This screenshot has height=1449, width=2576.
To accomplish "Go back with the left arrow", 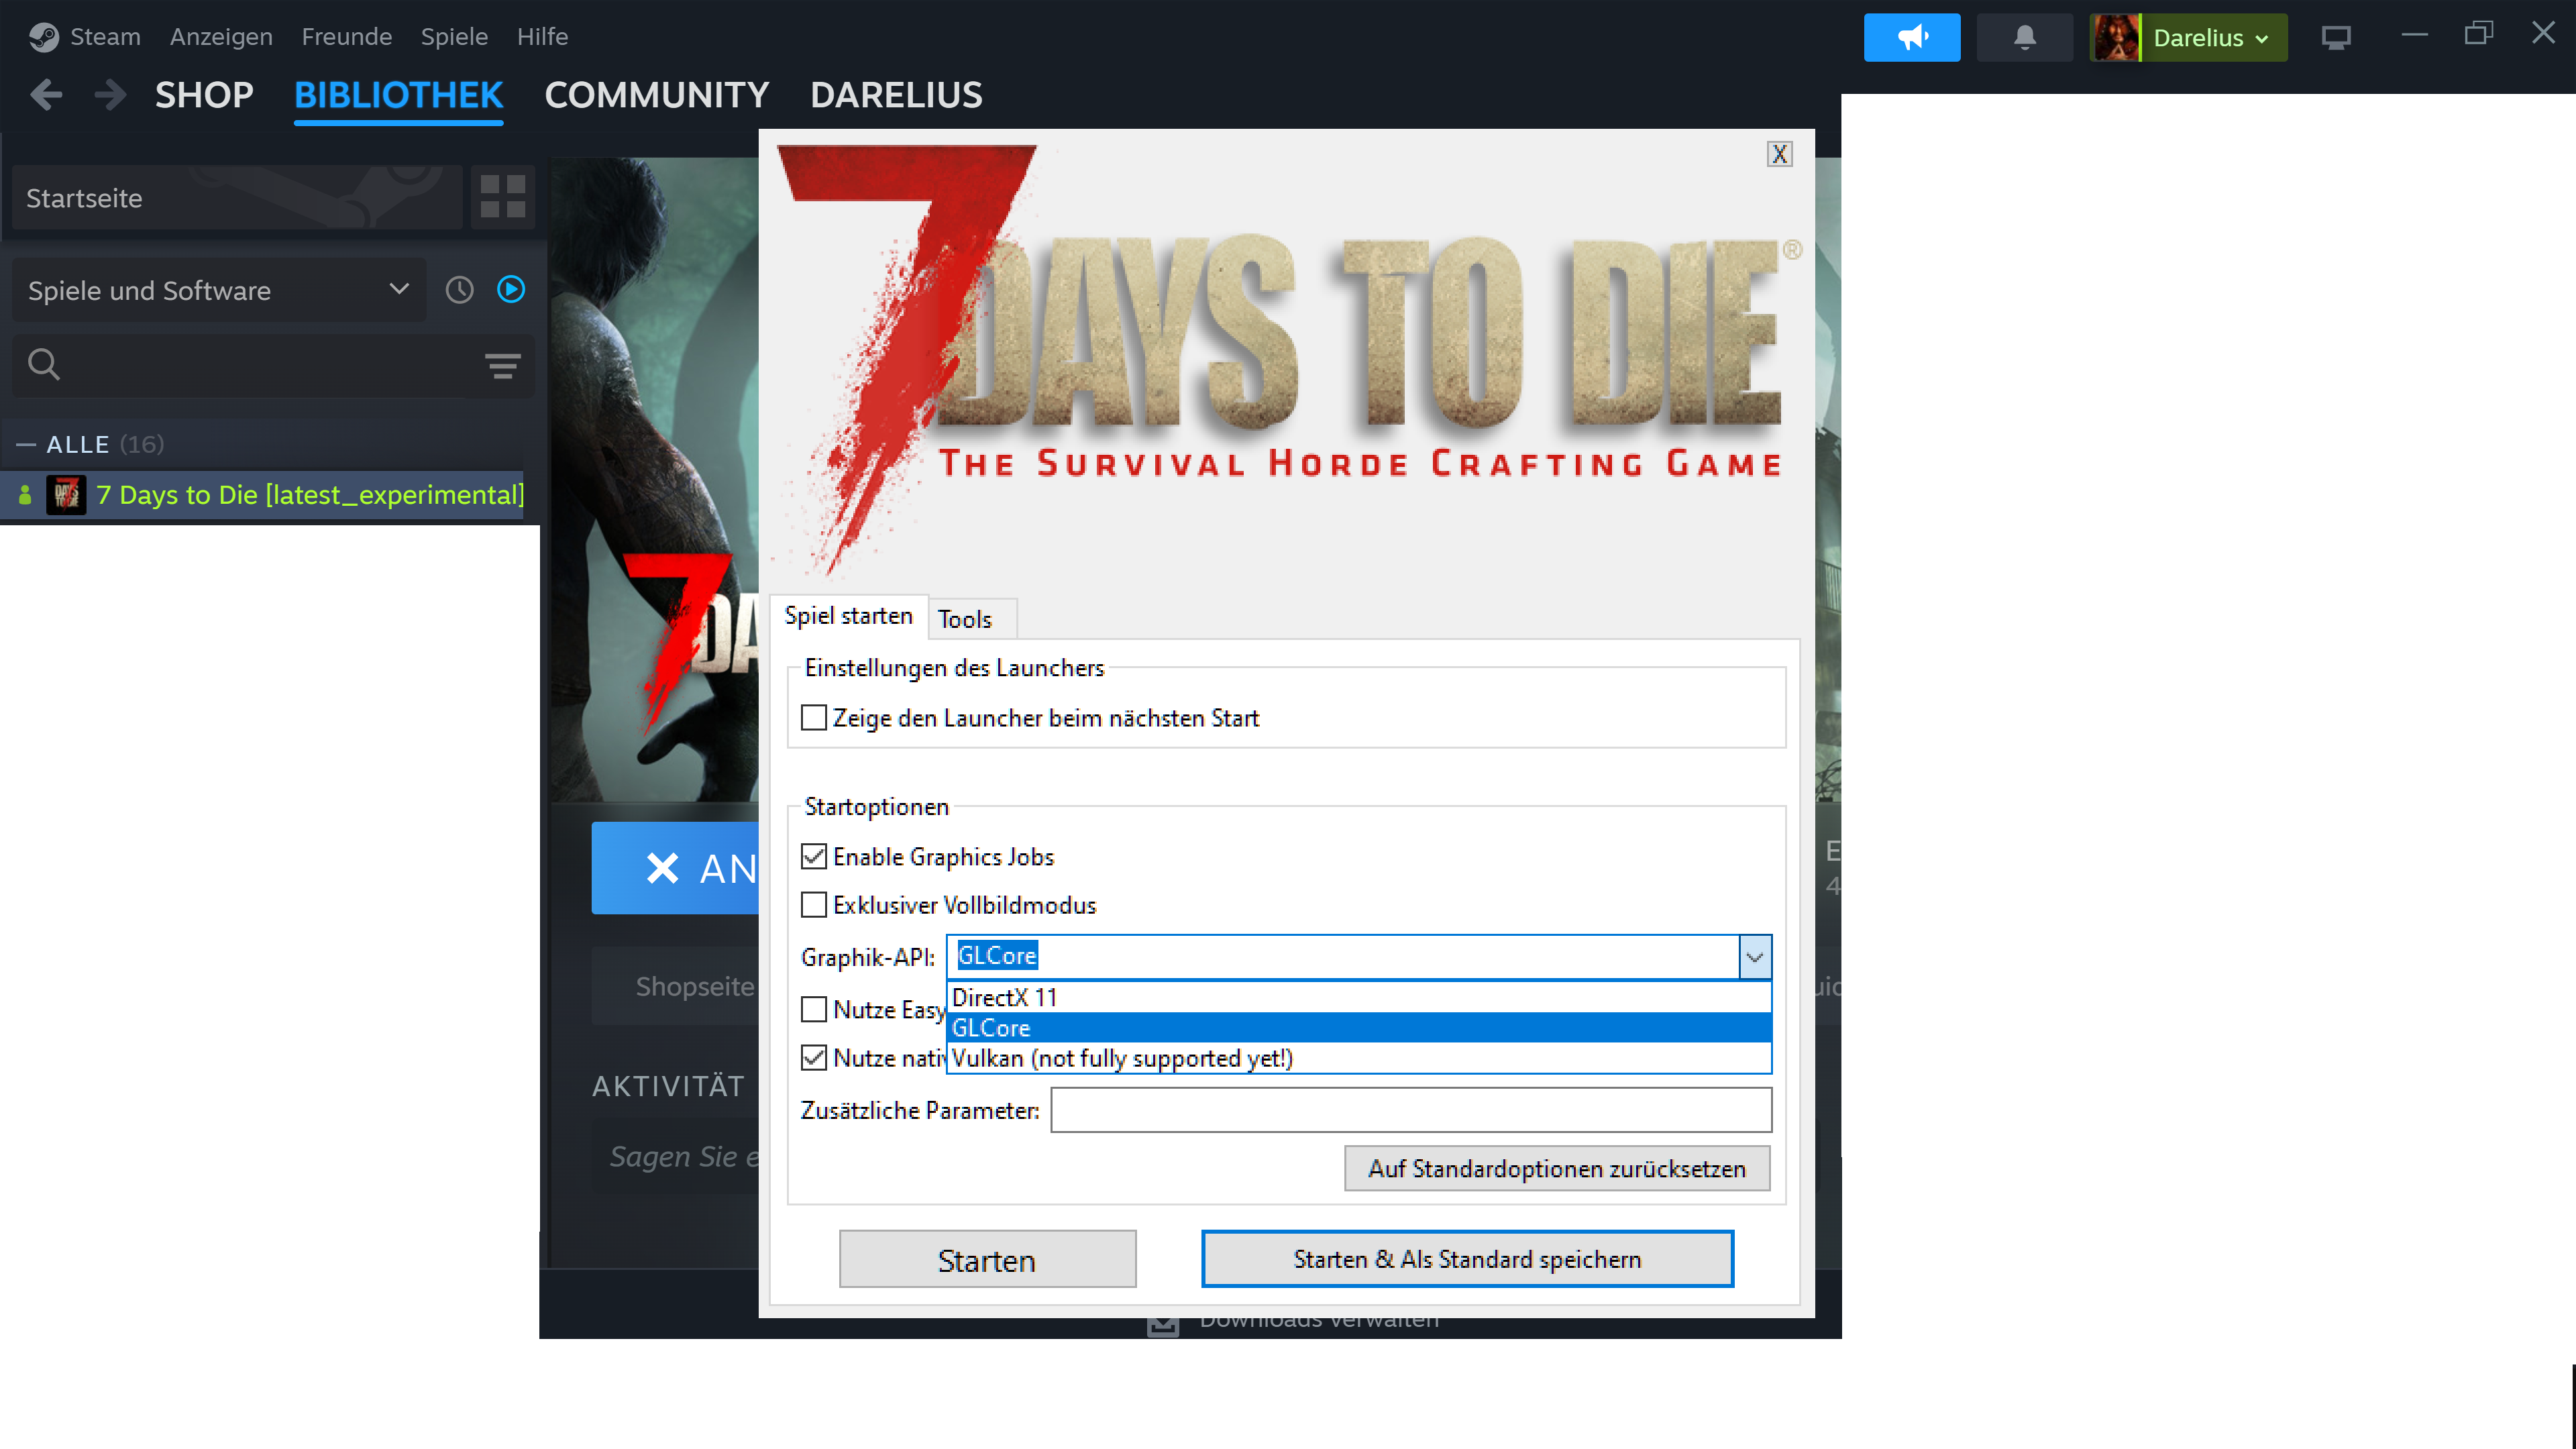I will (x=46, y=95).
